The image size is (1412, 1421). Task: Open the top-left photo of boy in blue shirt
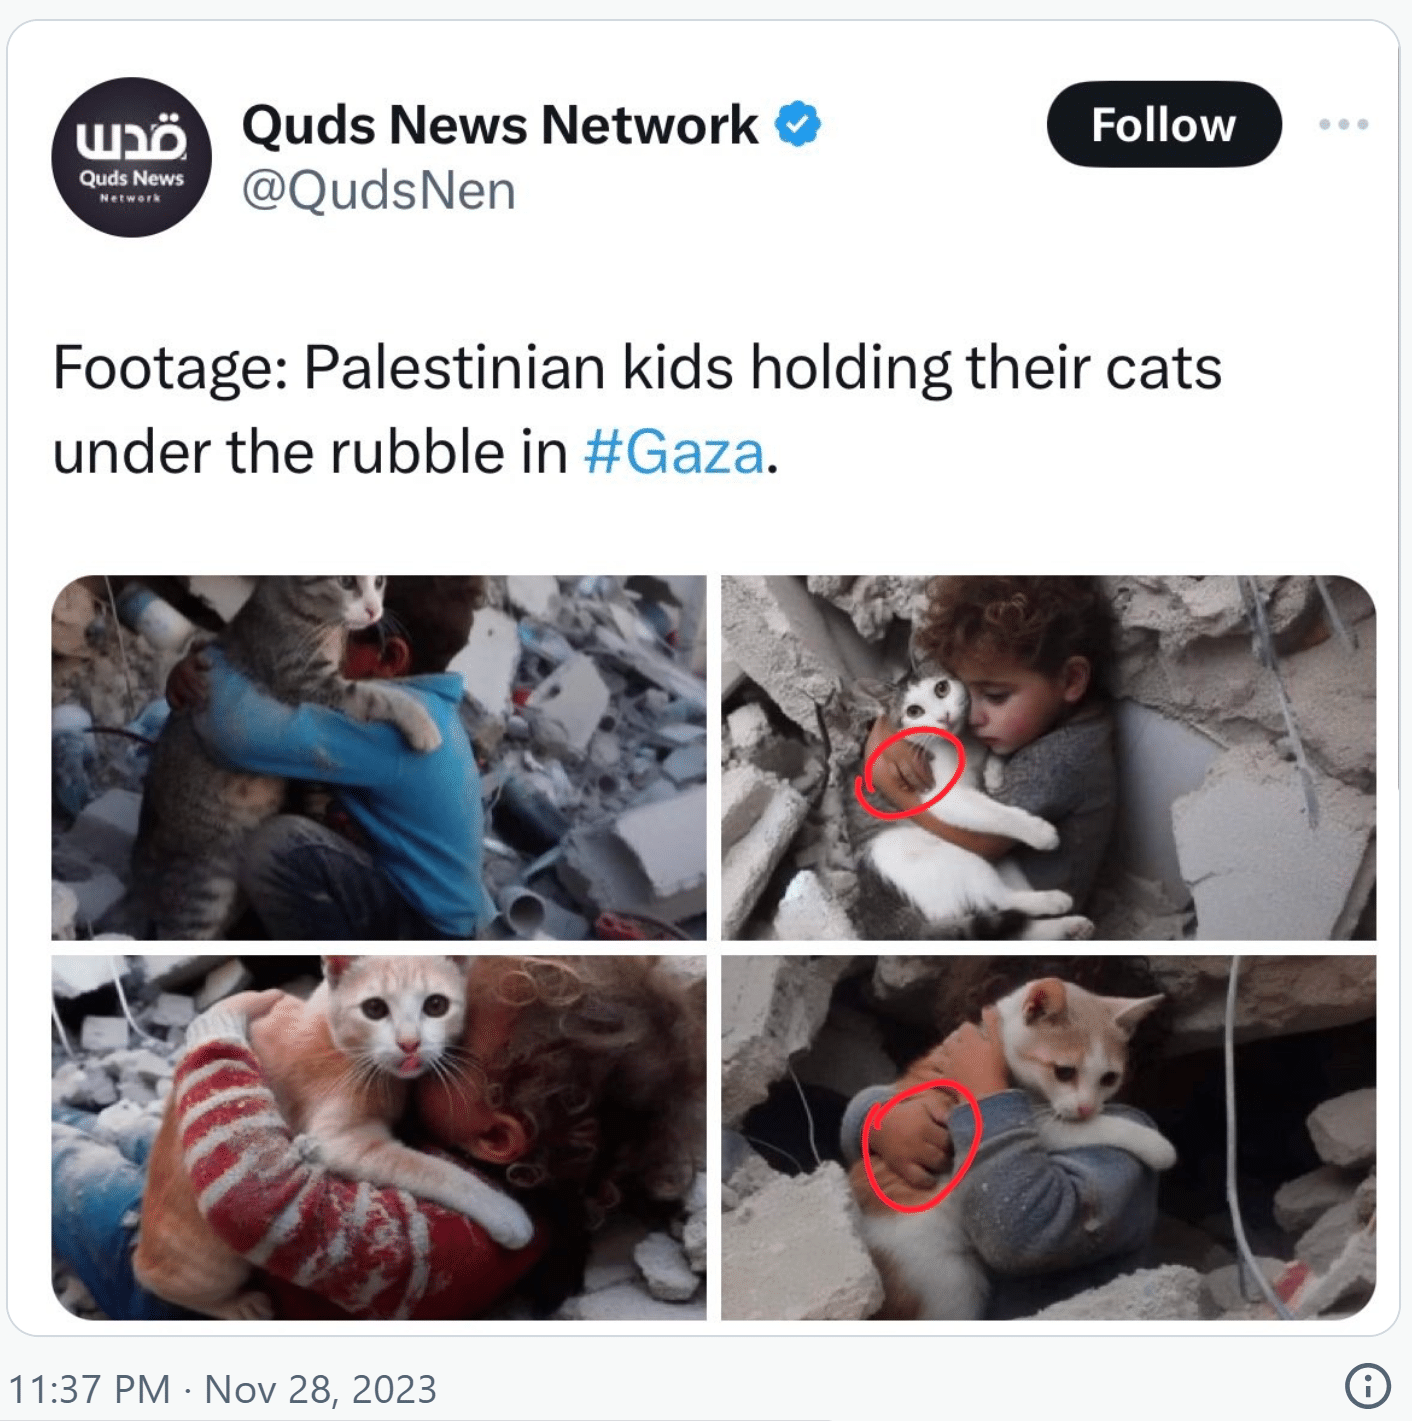(x=379, y=757)
